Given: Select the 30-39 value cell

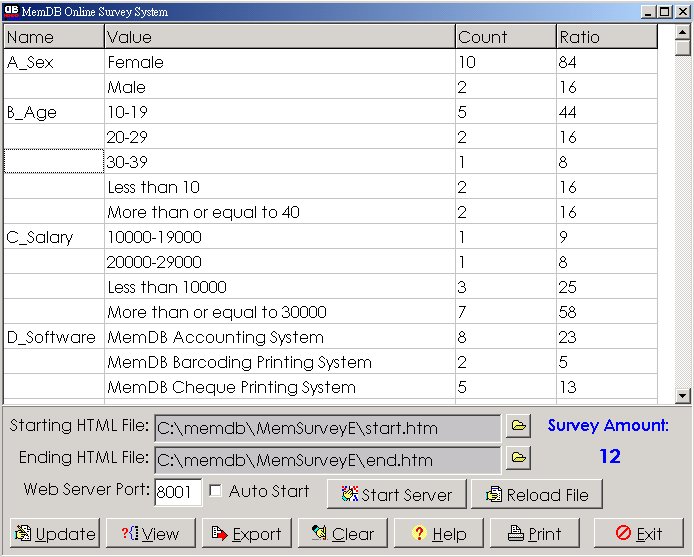Looking at the screenshot, I should coord(280,162).
